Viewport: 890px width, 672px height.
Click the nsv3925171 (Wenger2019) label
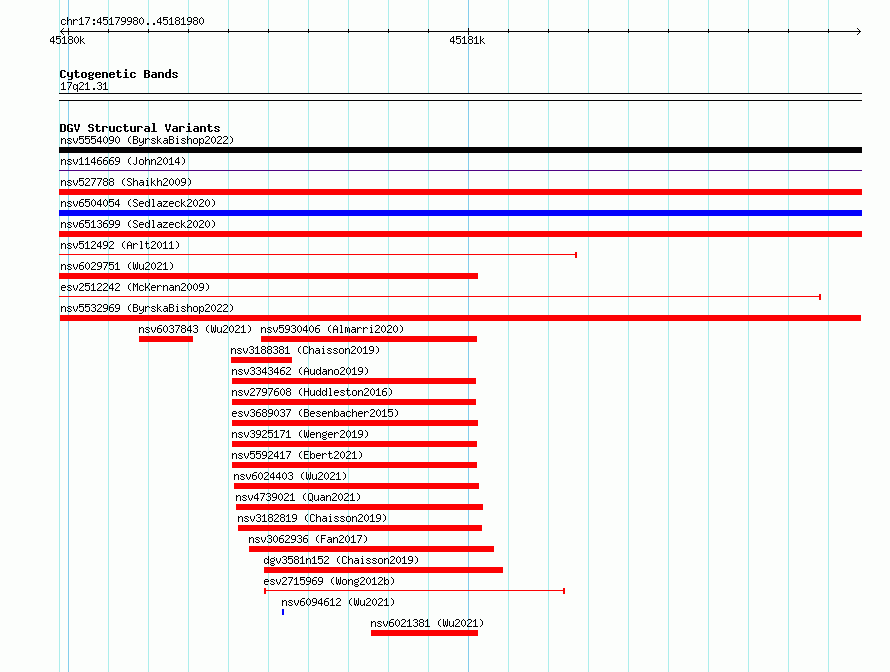tap(300, 434)
